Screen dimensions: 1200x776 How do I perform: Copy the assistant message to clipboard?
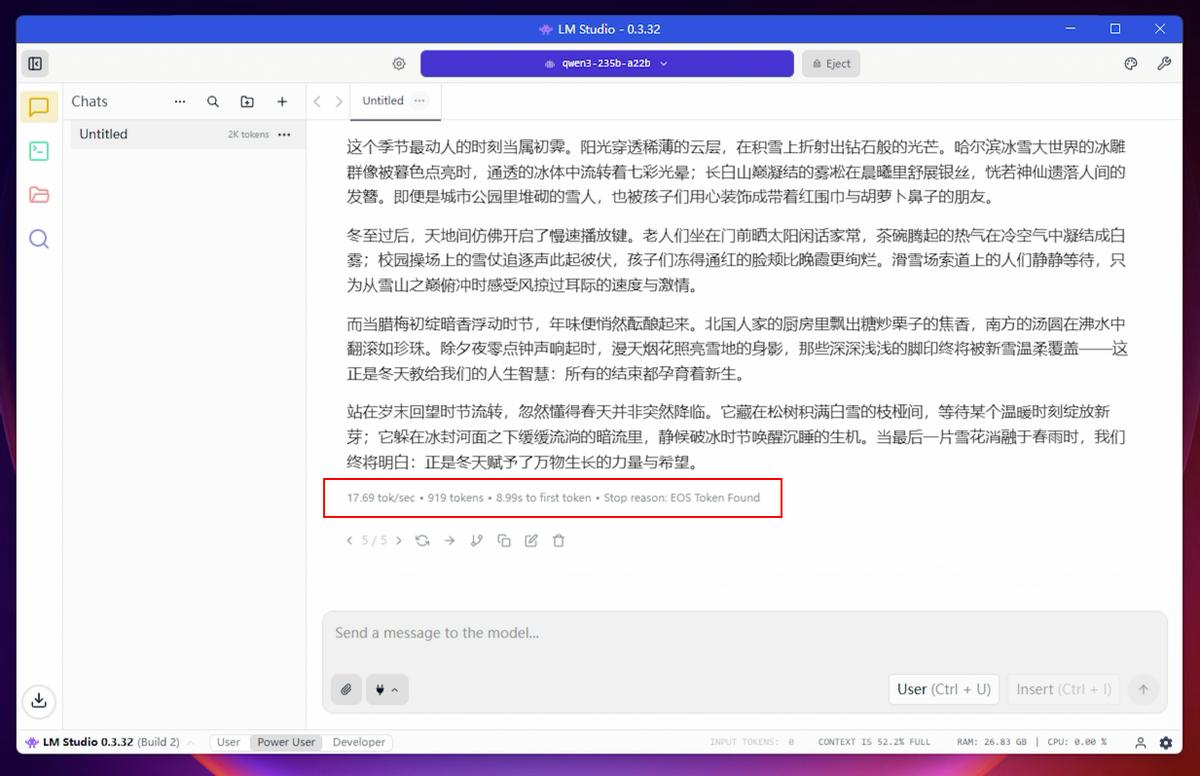504,541
